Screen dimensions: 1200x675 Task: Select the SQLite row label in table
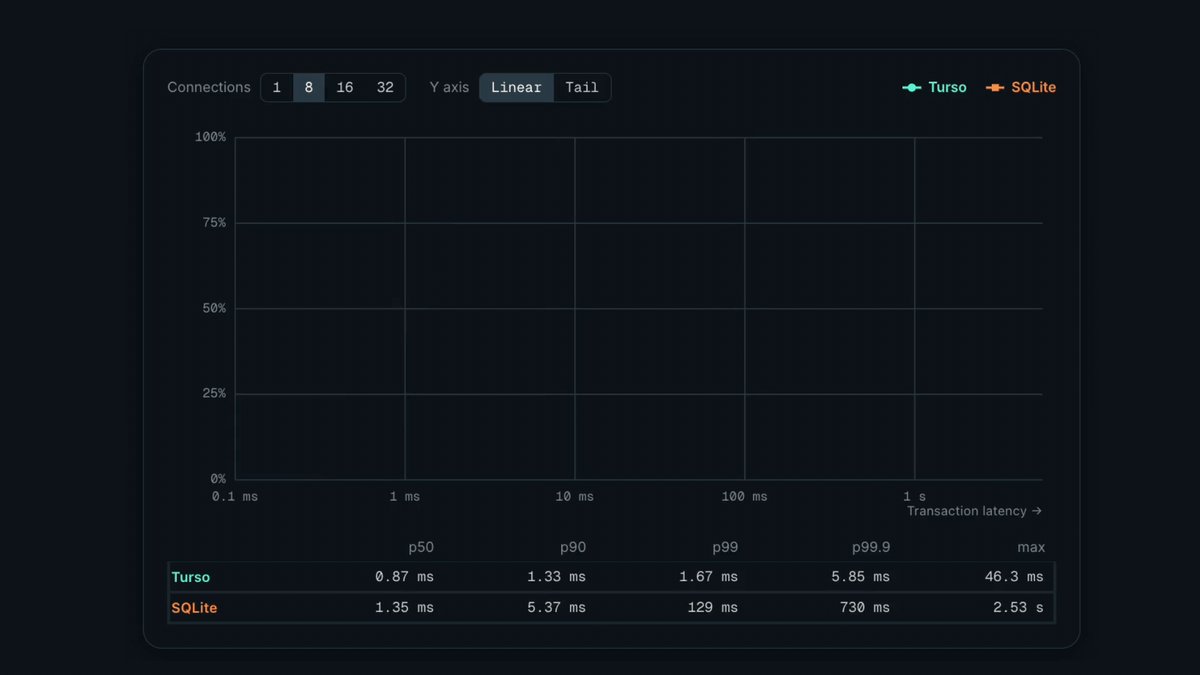(194, 608)
